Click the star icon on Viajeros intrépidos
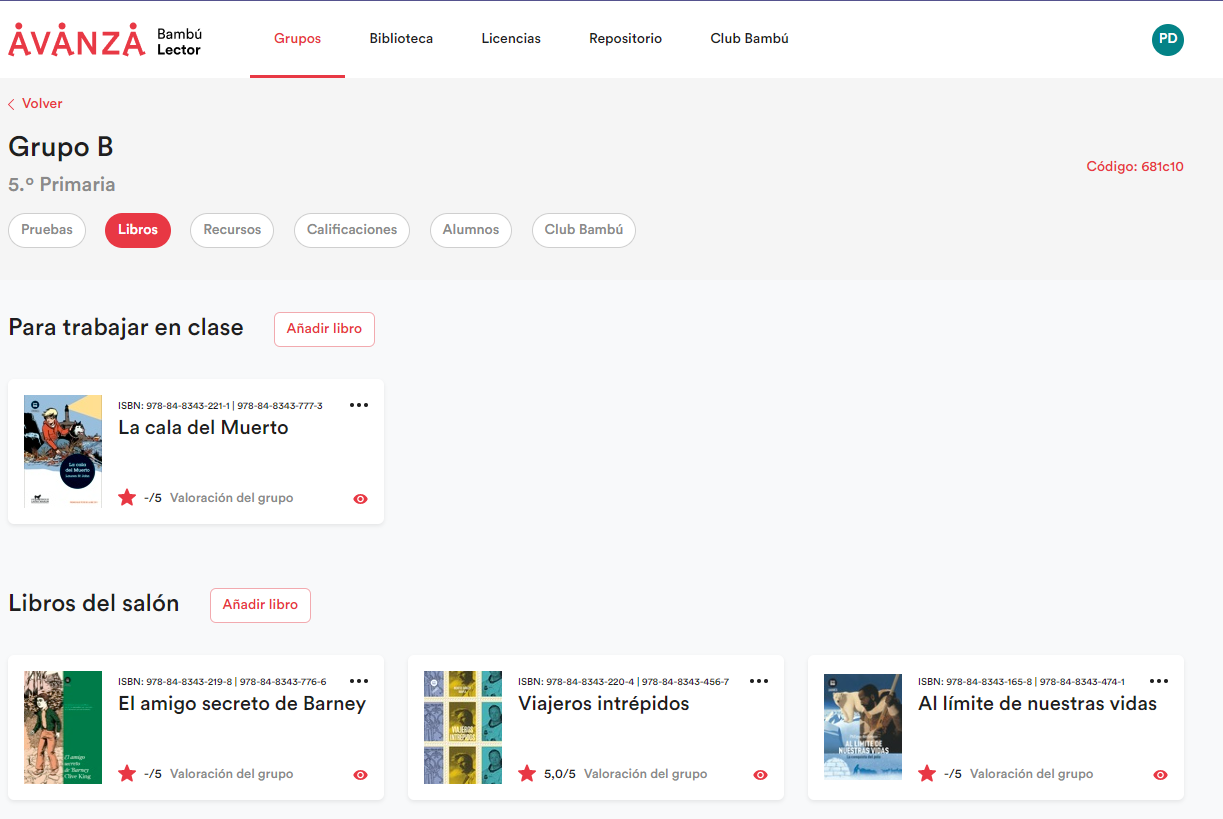The image size is (1223, 819). coord(527,774)
